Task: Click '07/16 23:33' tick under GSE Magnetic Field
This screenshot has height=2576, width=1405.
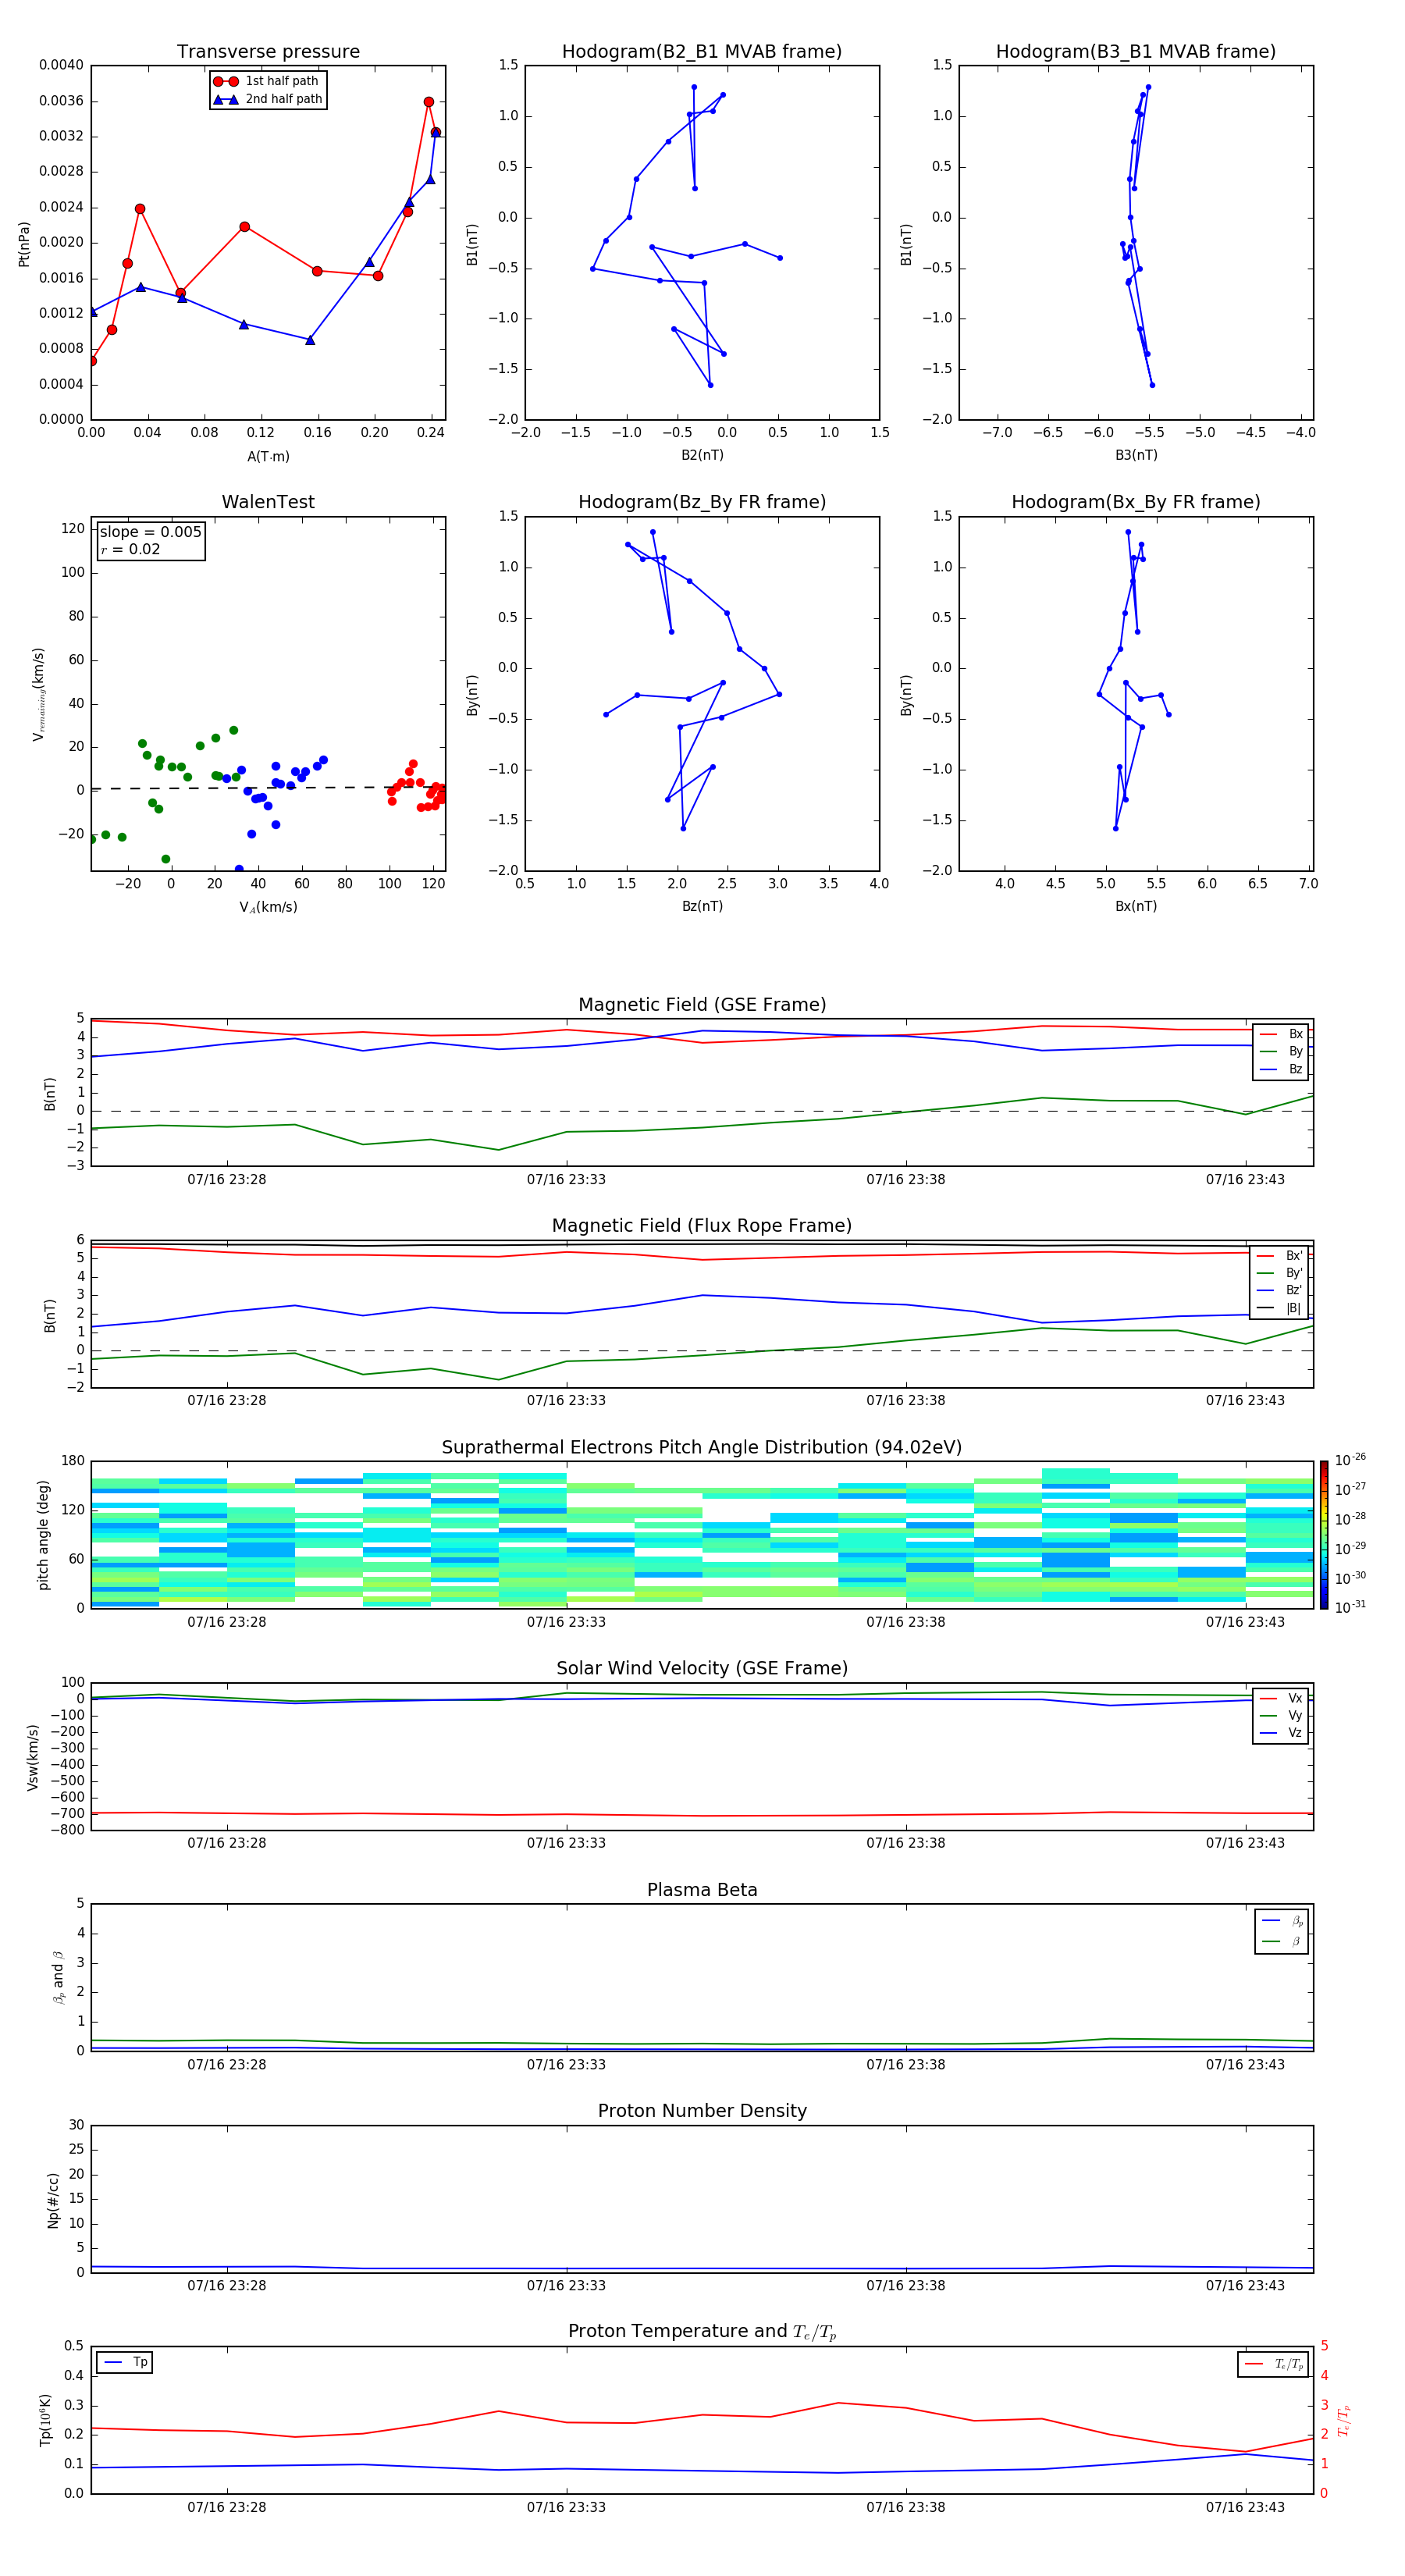Action: coord(566,1180)
